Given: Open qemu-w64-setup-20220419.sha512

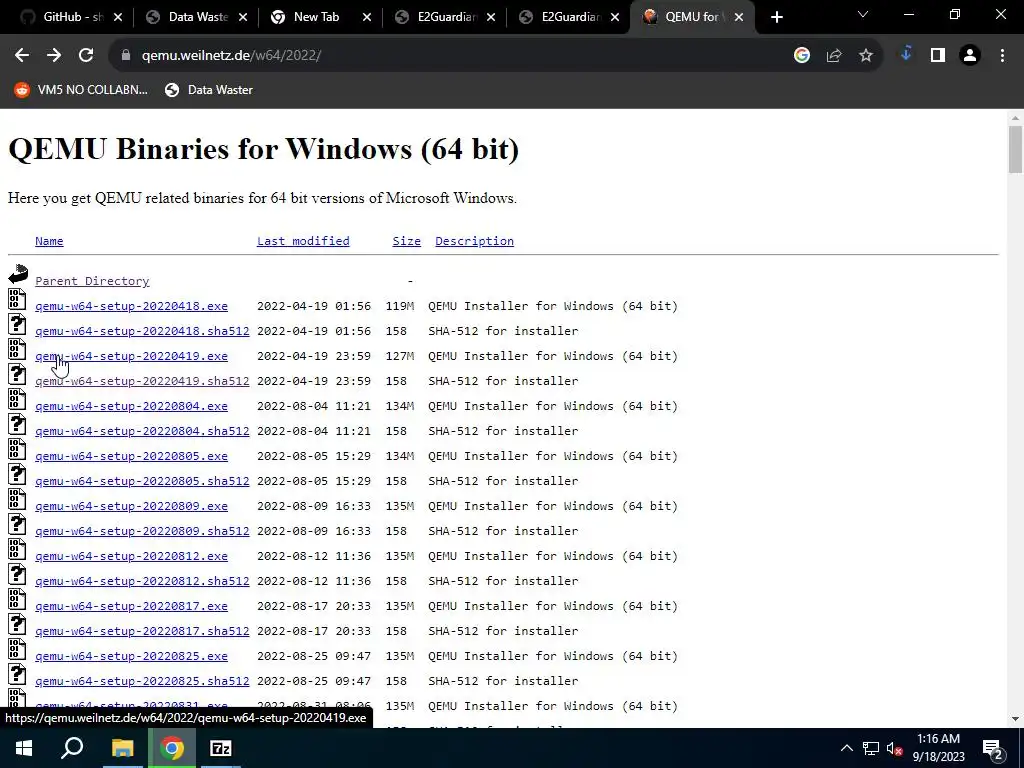Looking at the screenshot, I should [142, 381].
